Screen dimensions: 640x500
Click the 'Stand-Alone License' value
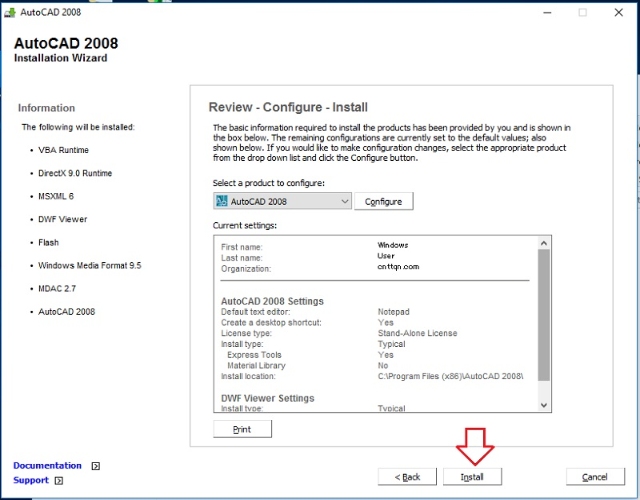[x=417, y=333]
